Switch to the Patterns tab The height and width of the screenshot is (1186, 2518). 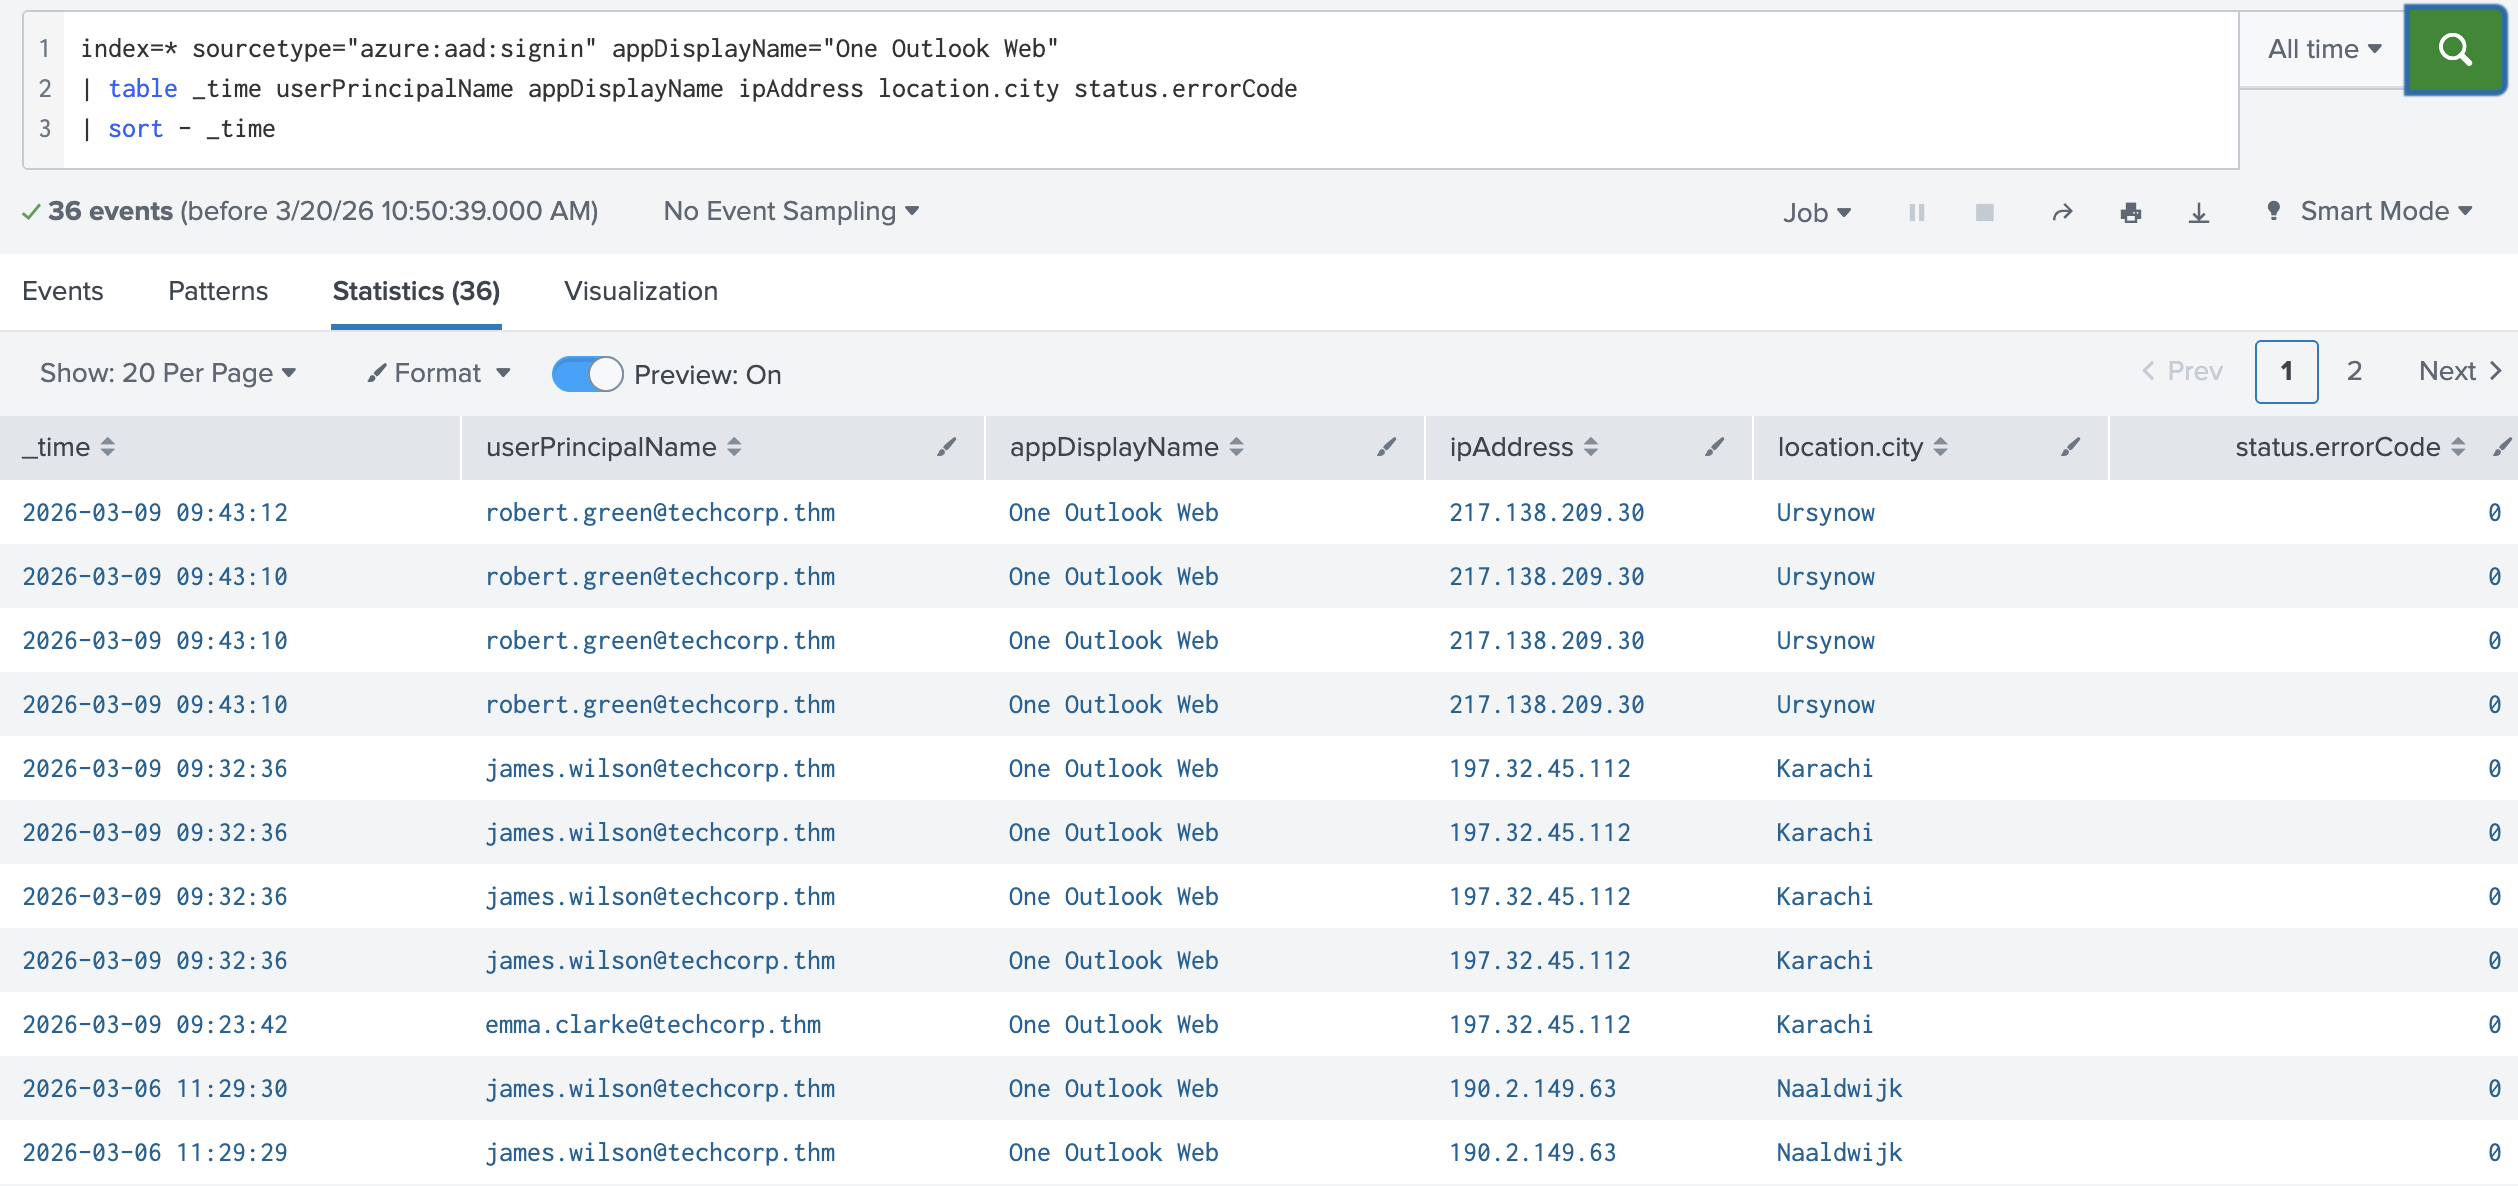[217, 291]
